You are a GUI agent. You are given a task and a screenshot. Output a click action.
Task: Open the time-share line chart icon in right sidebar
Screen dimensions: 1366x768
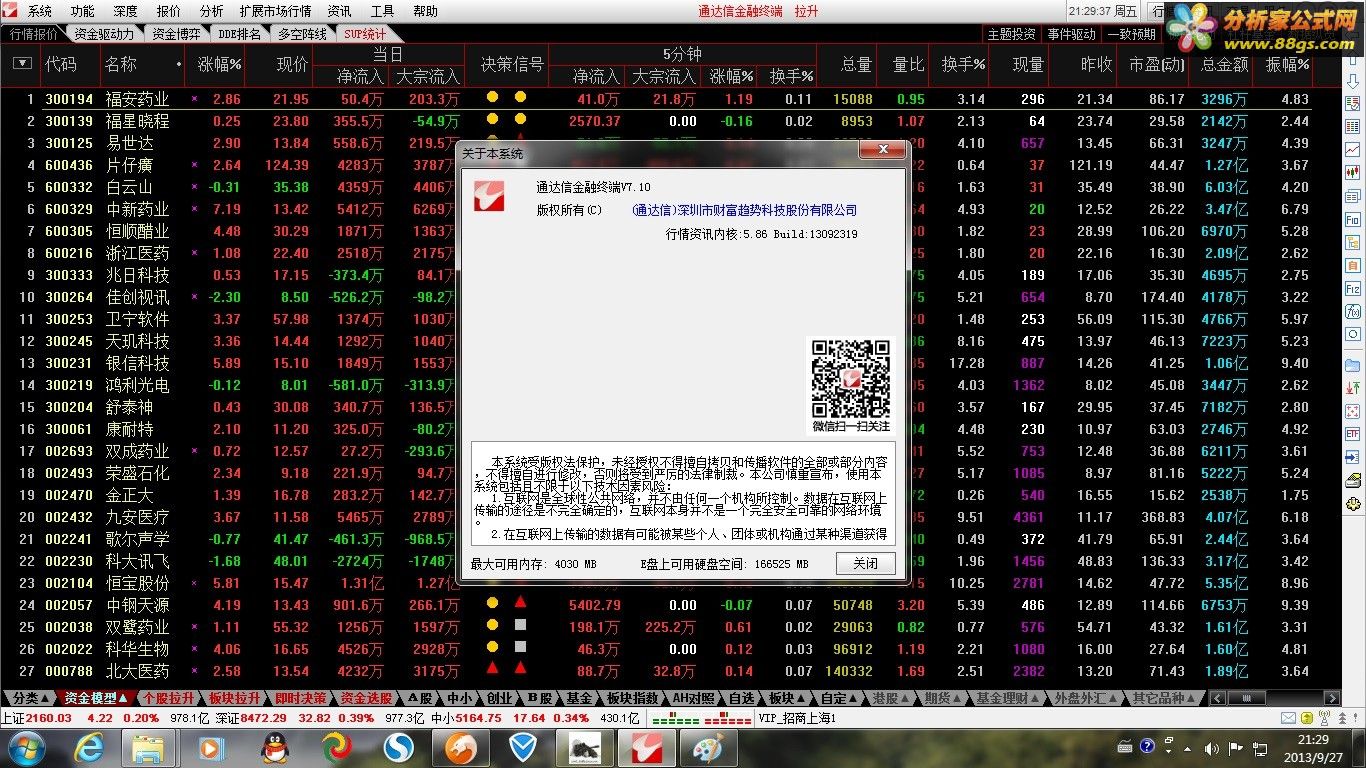pos(1352,150)
